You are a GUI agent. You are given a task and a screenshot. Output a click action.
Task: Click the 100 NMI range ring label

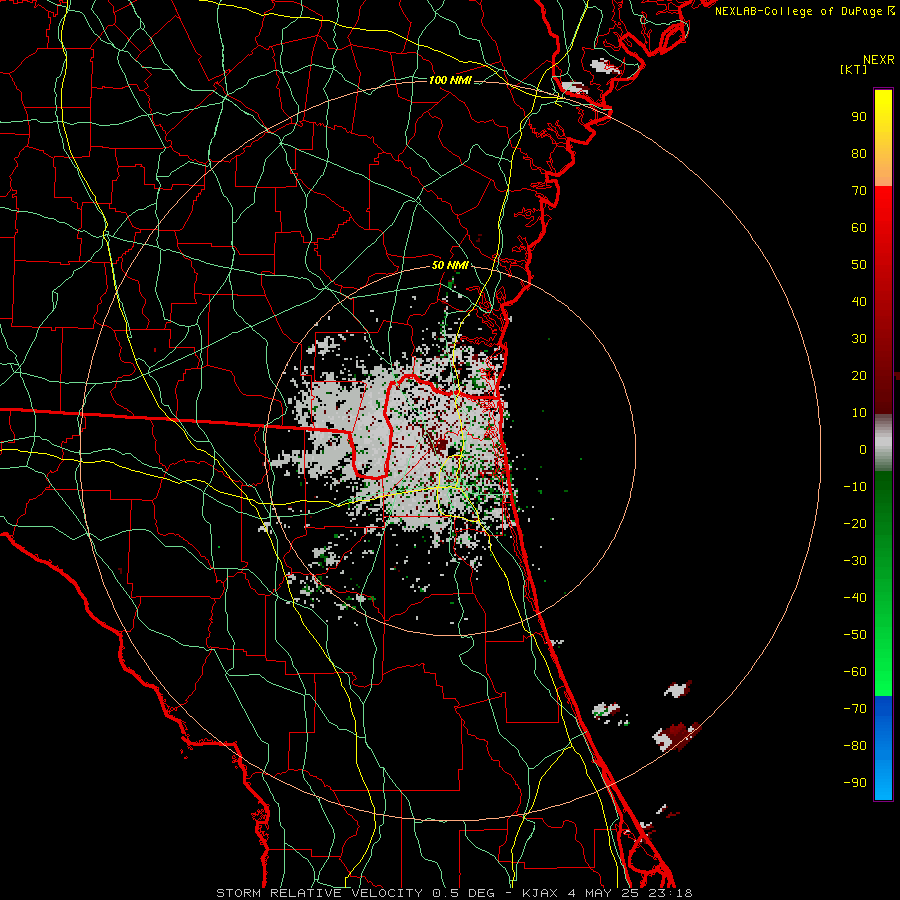pyautogui.click(x=450, y=80)
